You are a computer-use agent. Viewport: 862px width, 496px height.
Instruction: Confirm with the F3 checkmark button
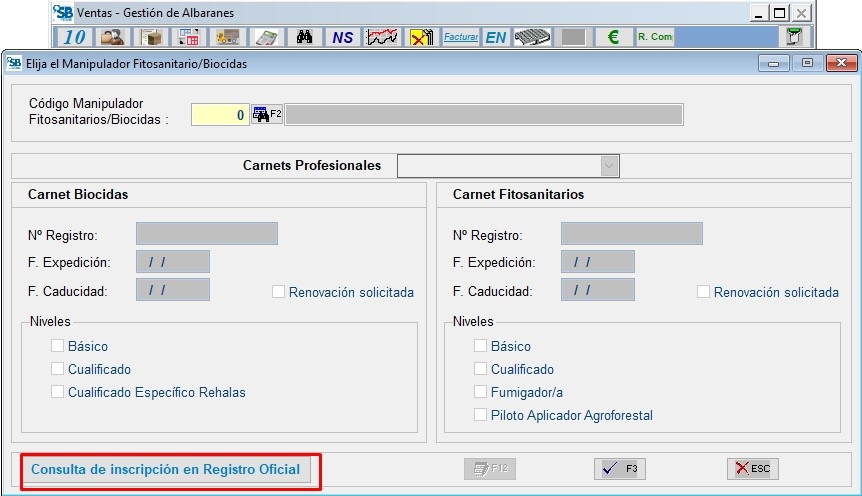point(620,469)
